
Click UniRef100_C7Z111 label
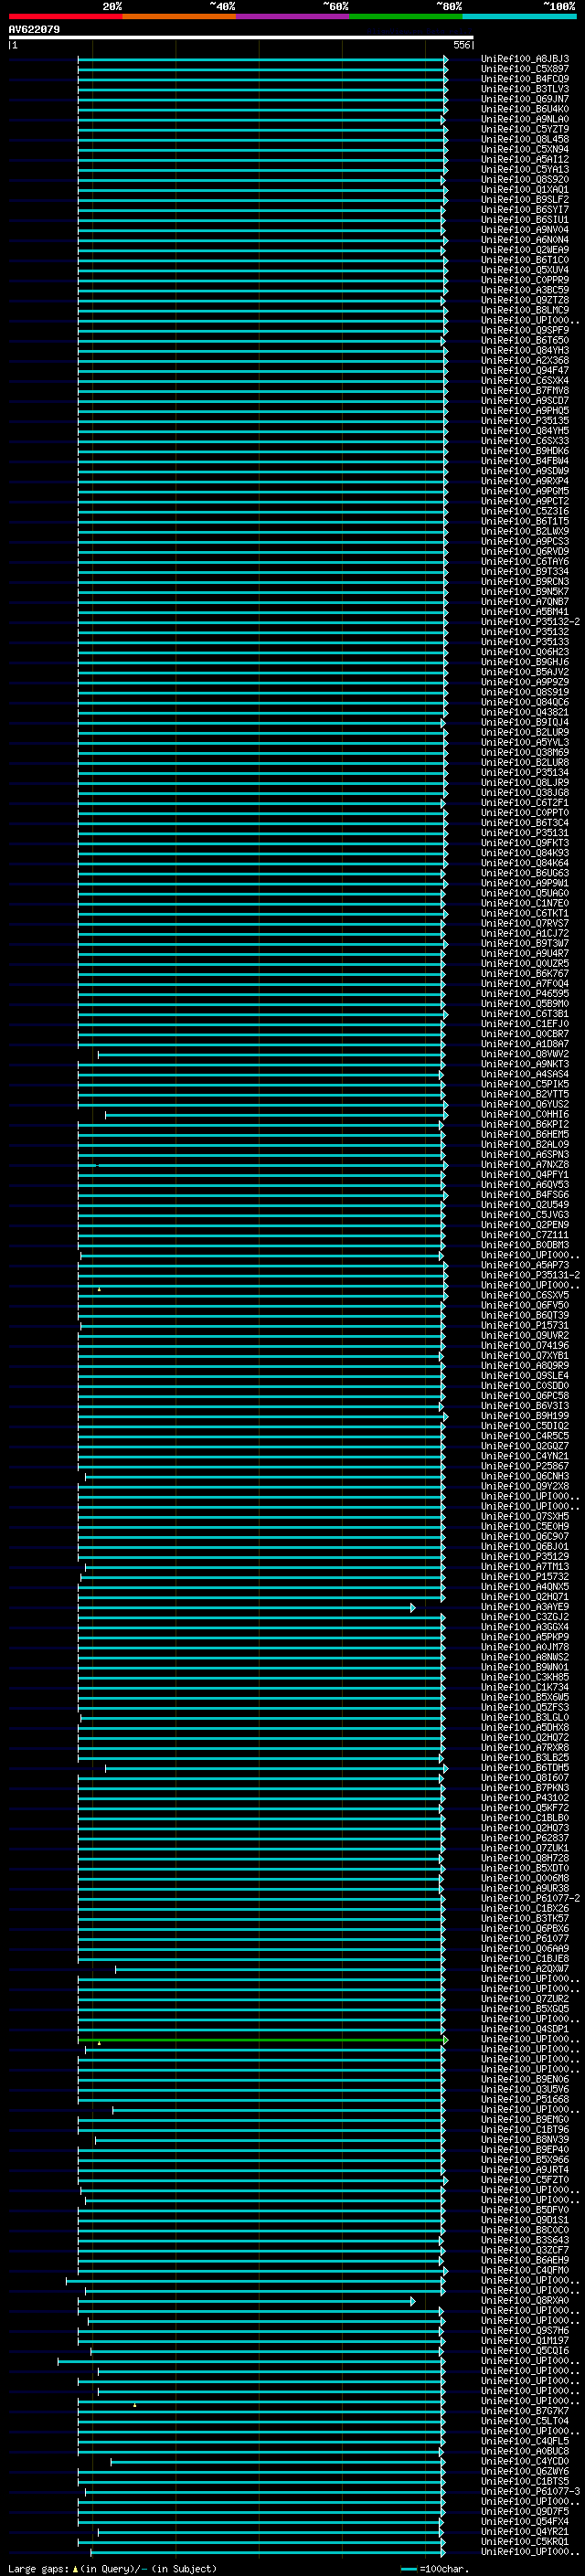pyautogui.click(x=525, y=1235)
